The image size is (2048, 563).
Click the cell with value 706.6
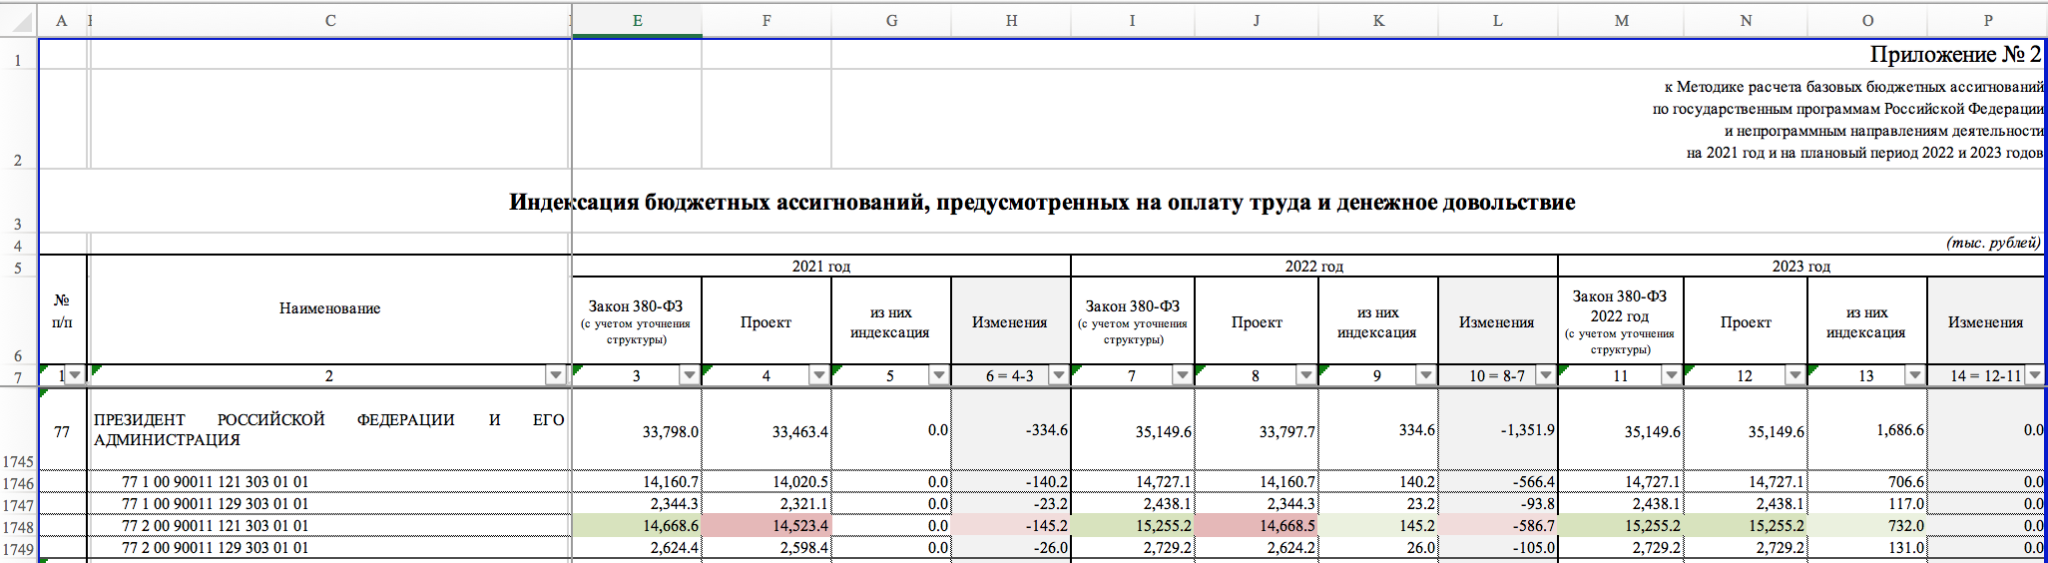[x=1867, y=482]
